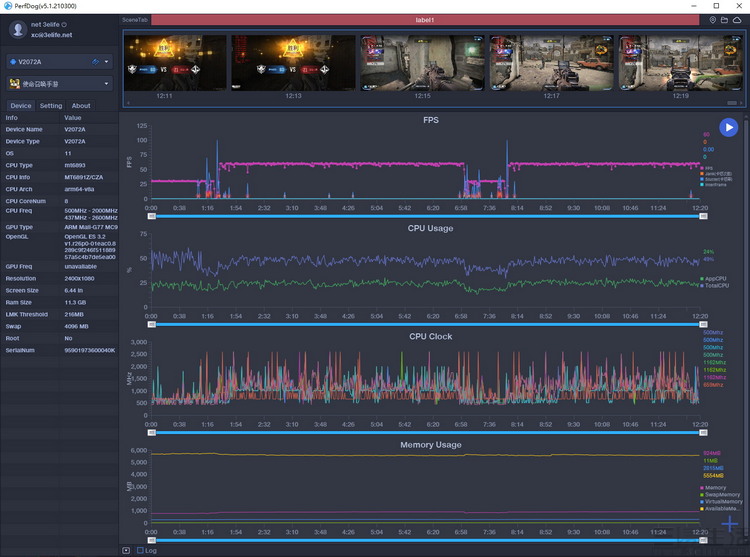Click the FPS chart title

[x=431, y=120]
